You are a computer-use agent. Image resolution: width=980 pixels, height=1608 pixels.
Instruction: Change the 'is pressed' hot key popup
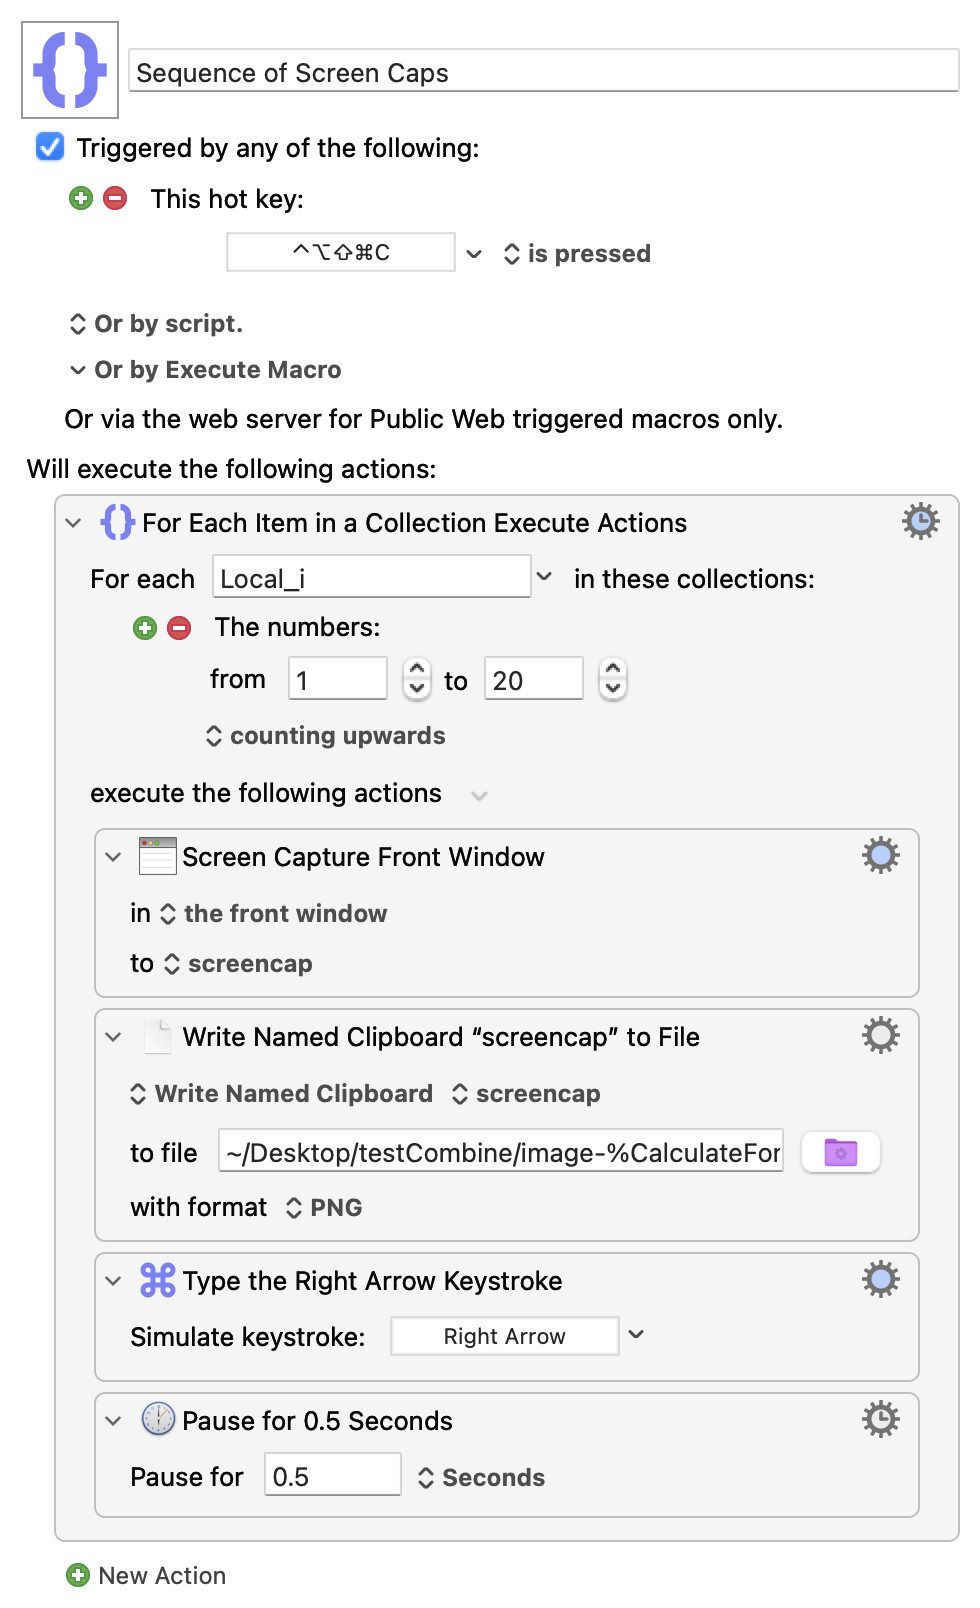(577, 254)
